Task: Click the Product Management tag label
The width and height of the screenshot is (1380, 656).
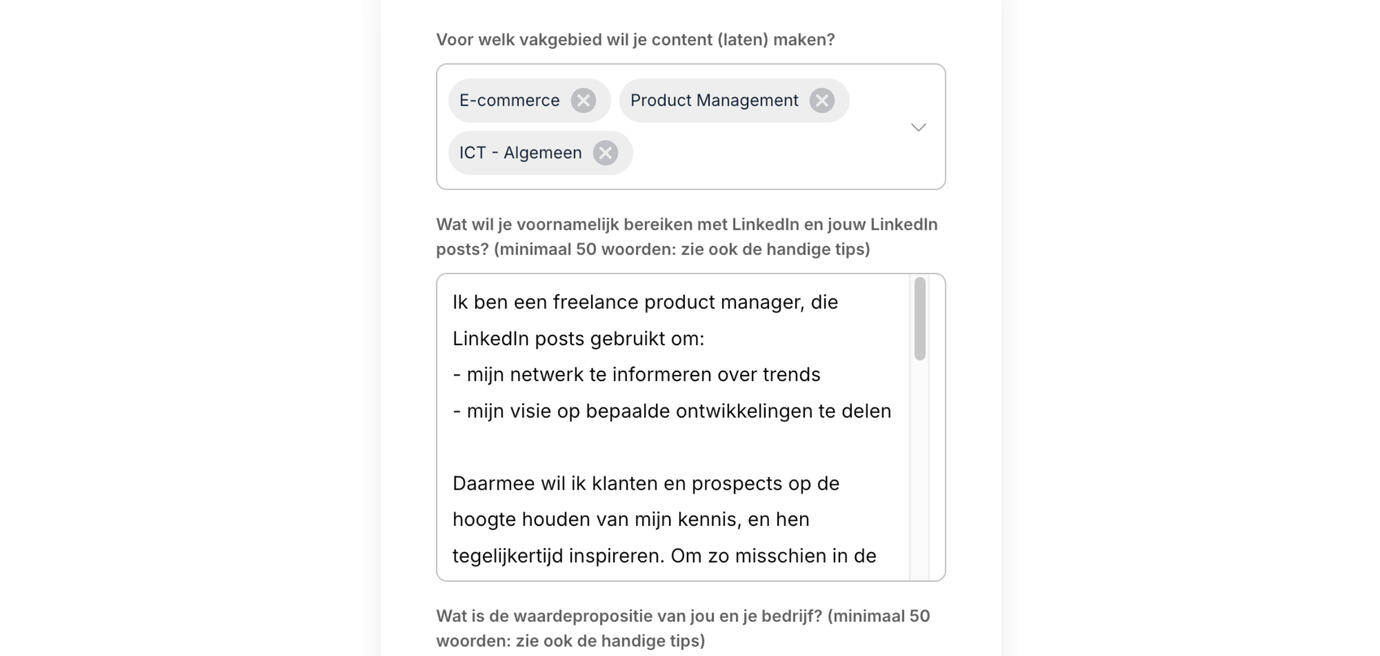Action: point(714,101)
